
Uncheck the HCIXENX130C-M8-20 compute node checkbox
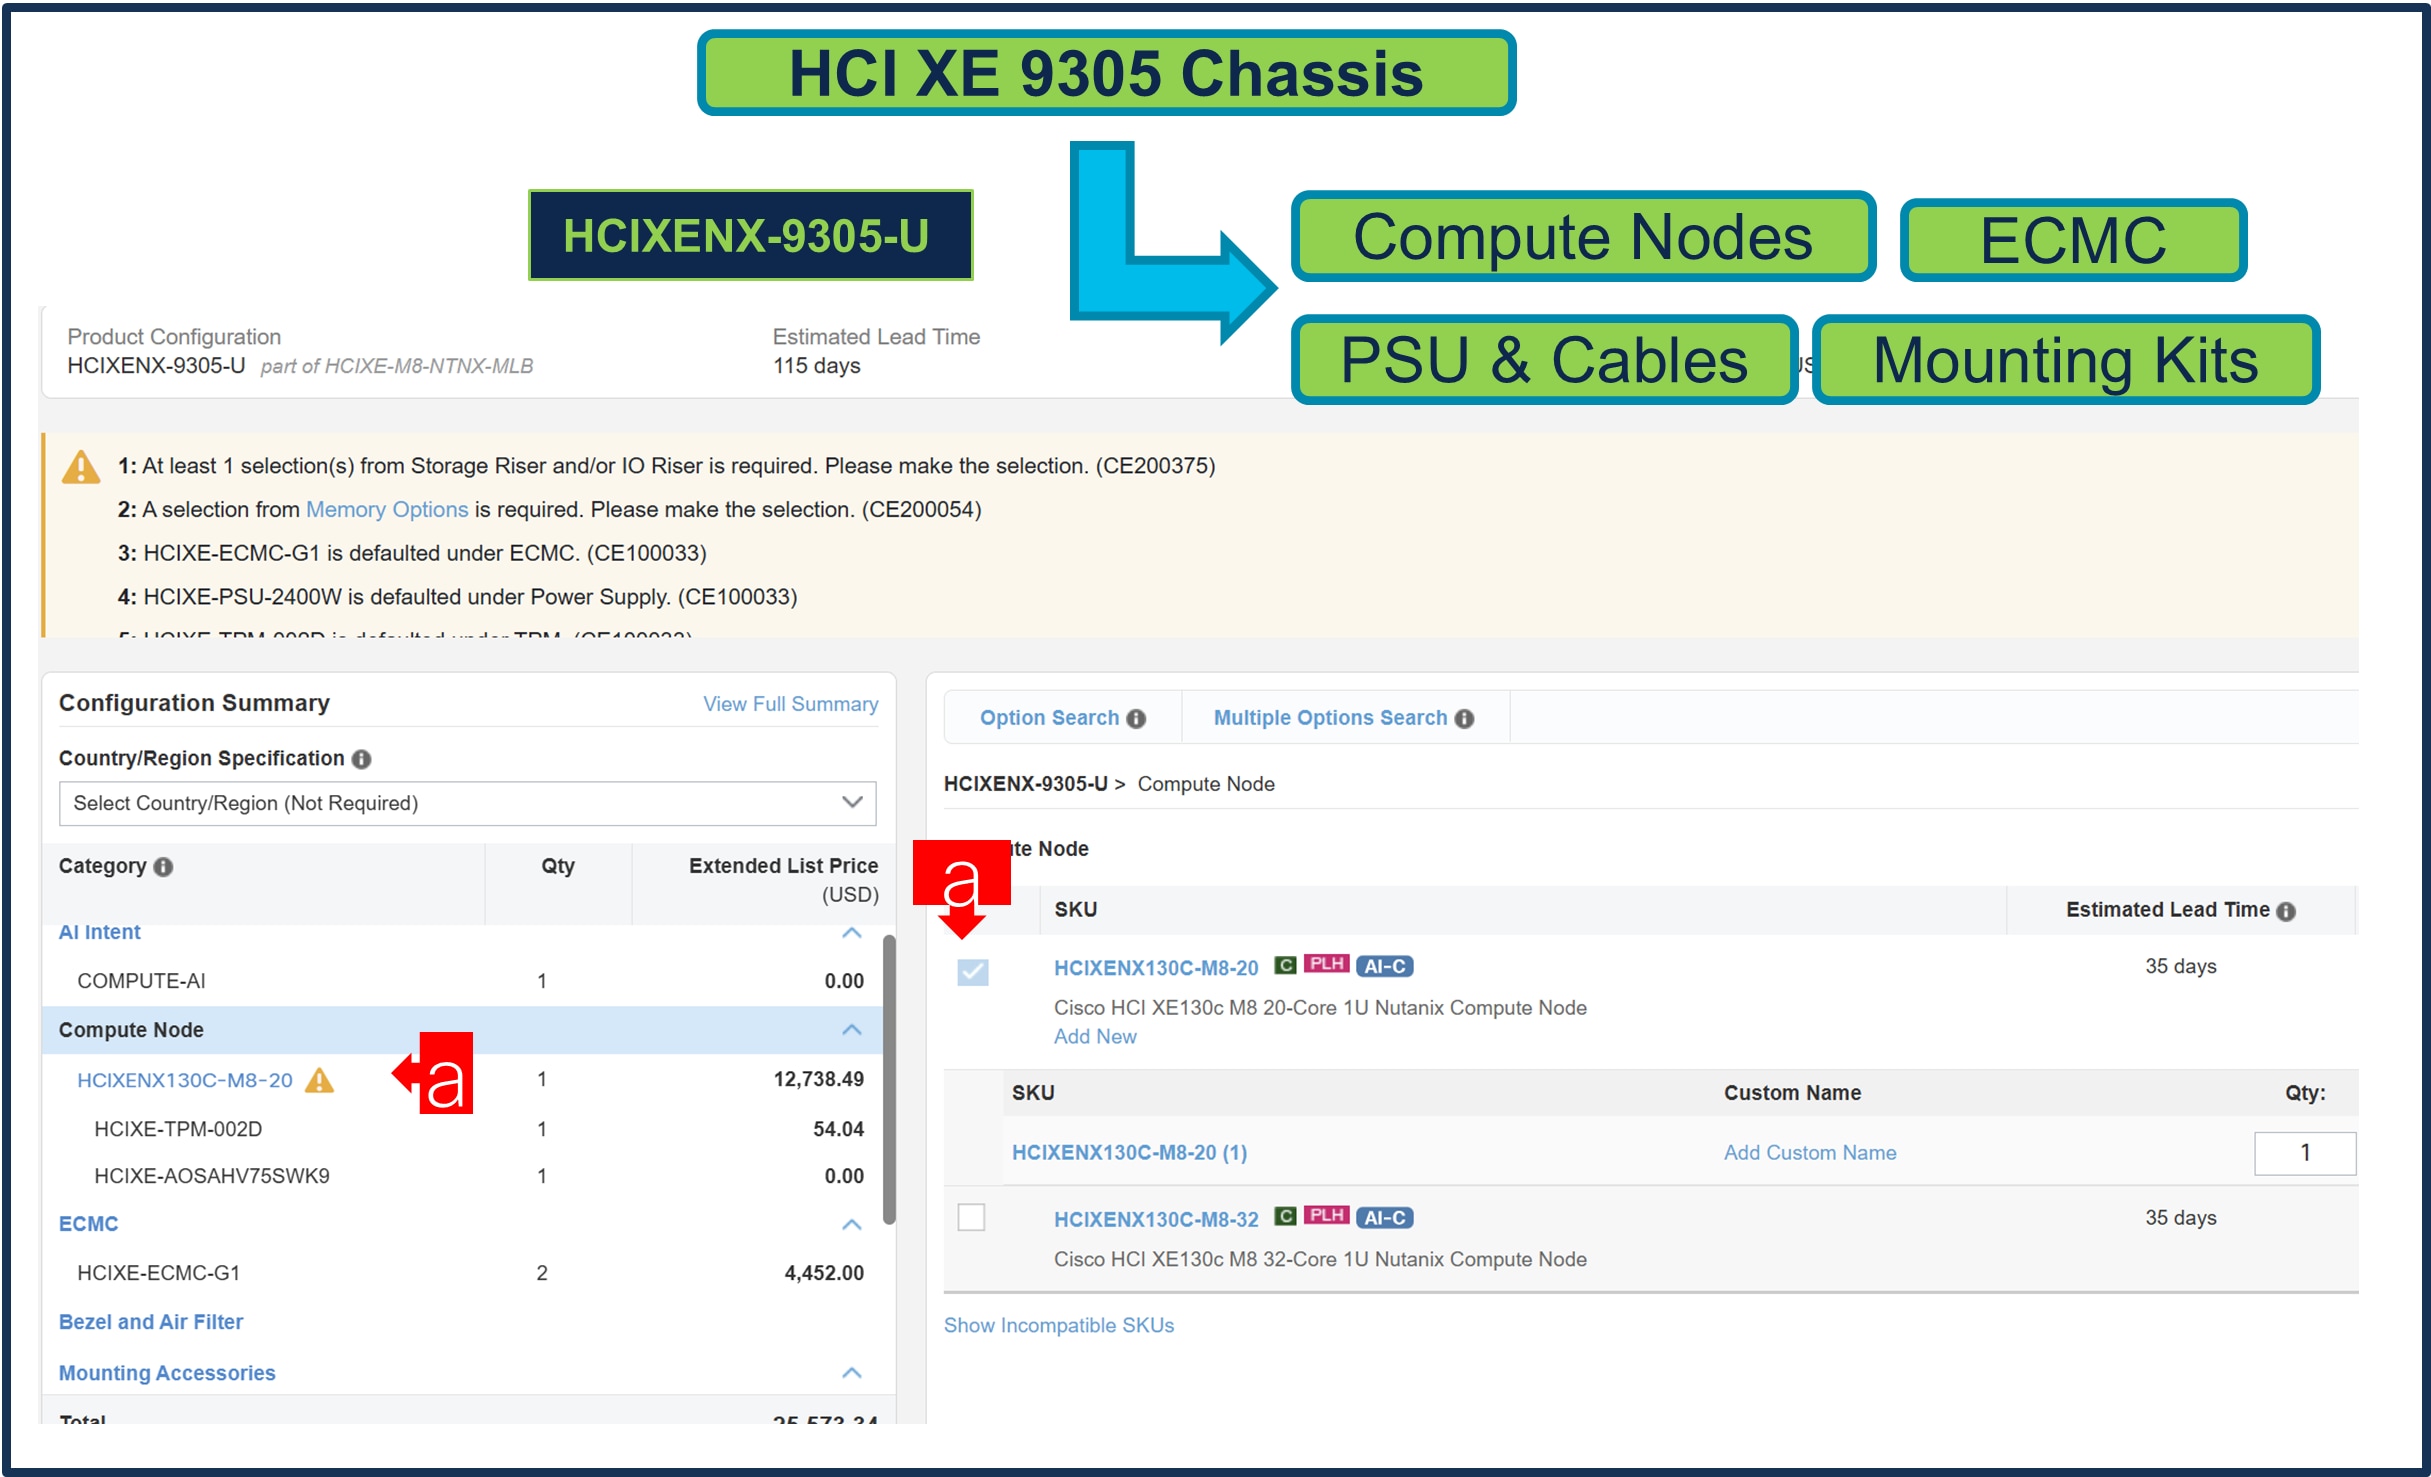point(973,972)
